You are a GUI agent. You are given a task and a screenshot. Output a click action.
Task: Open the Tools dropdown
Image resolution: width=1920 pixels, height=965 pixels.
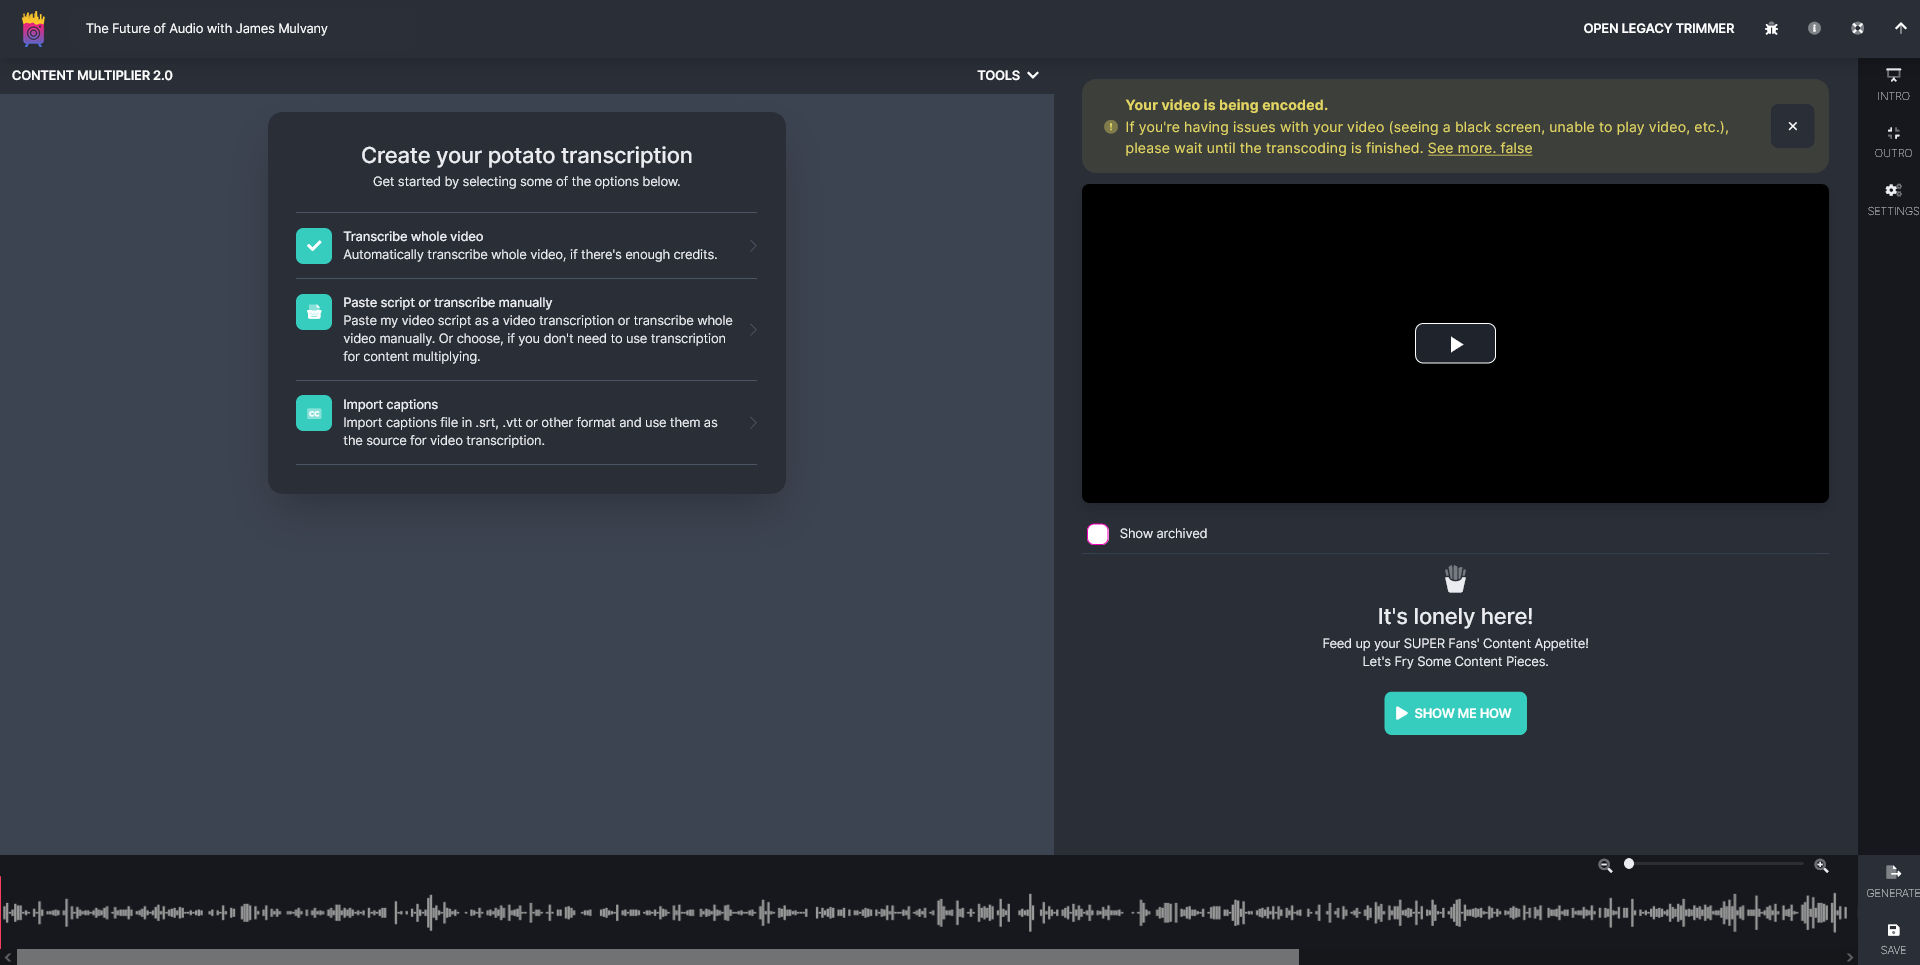(x=1007, y=75)
